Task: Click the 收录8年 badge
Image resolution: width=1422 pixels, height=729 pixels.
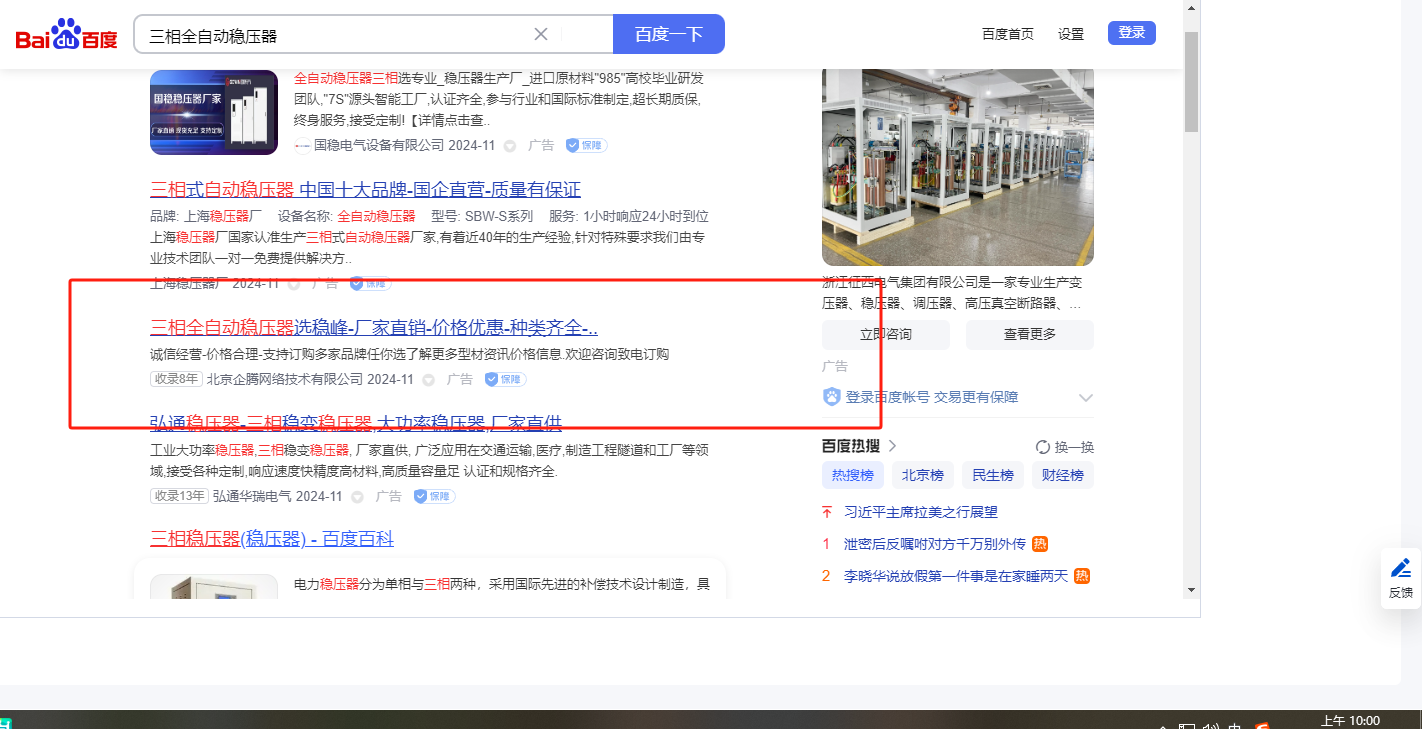Action: pos(176,380)
